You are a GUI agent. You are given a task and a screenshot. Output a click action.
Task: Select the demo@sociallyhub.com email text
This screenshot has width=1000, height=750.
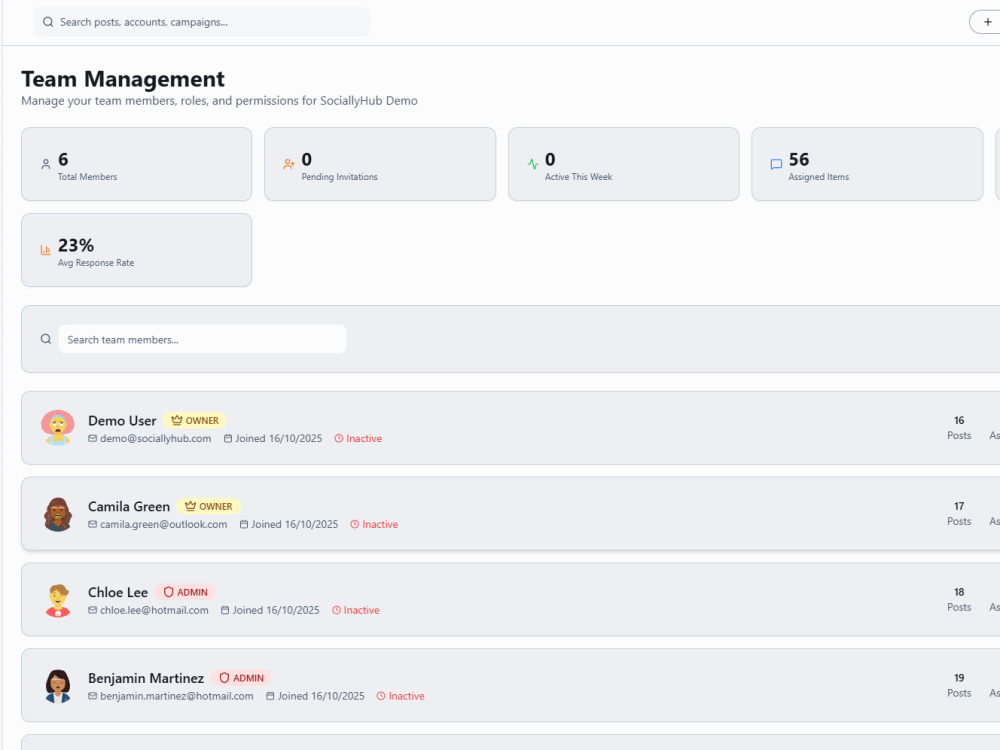(x=156, y=439)
